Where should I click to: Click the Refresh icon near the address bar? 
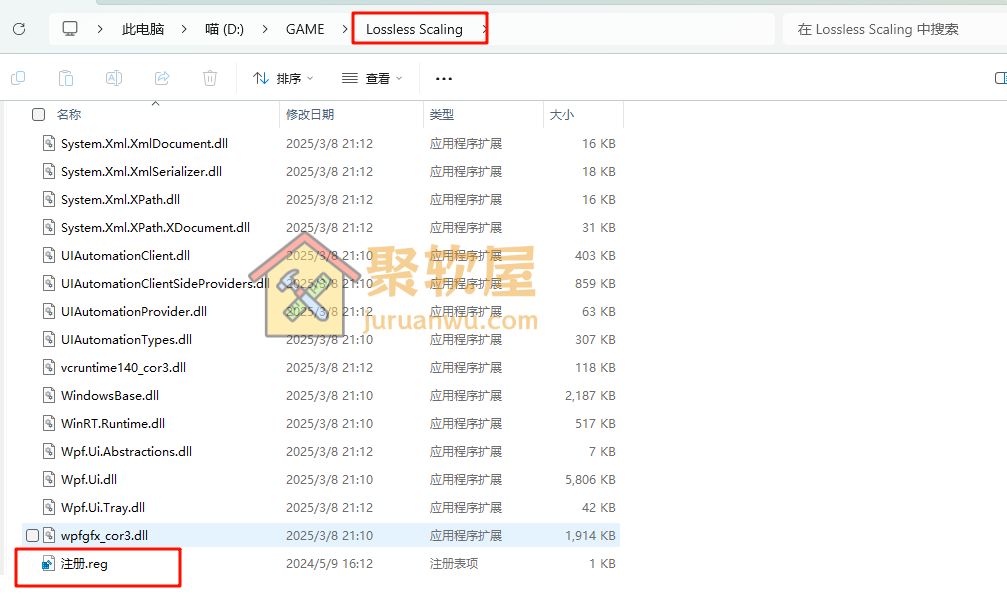18,28
